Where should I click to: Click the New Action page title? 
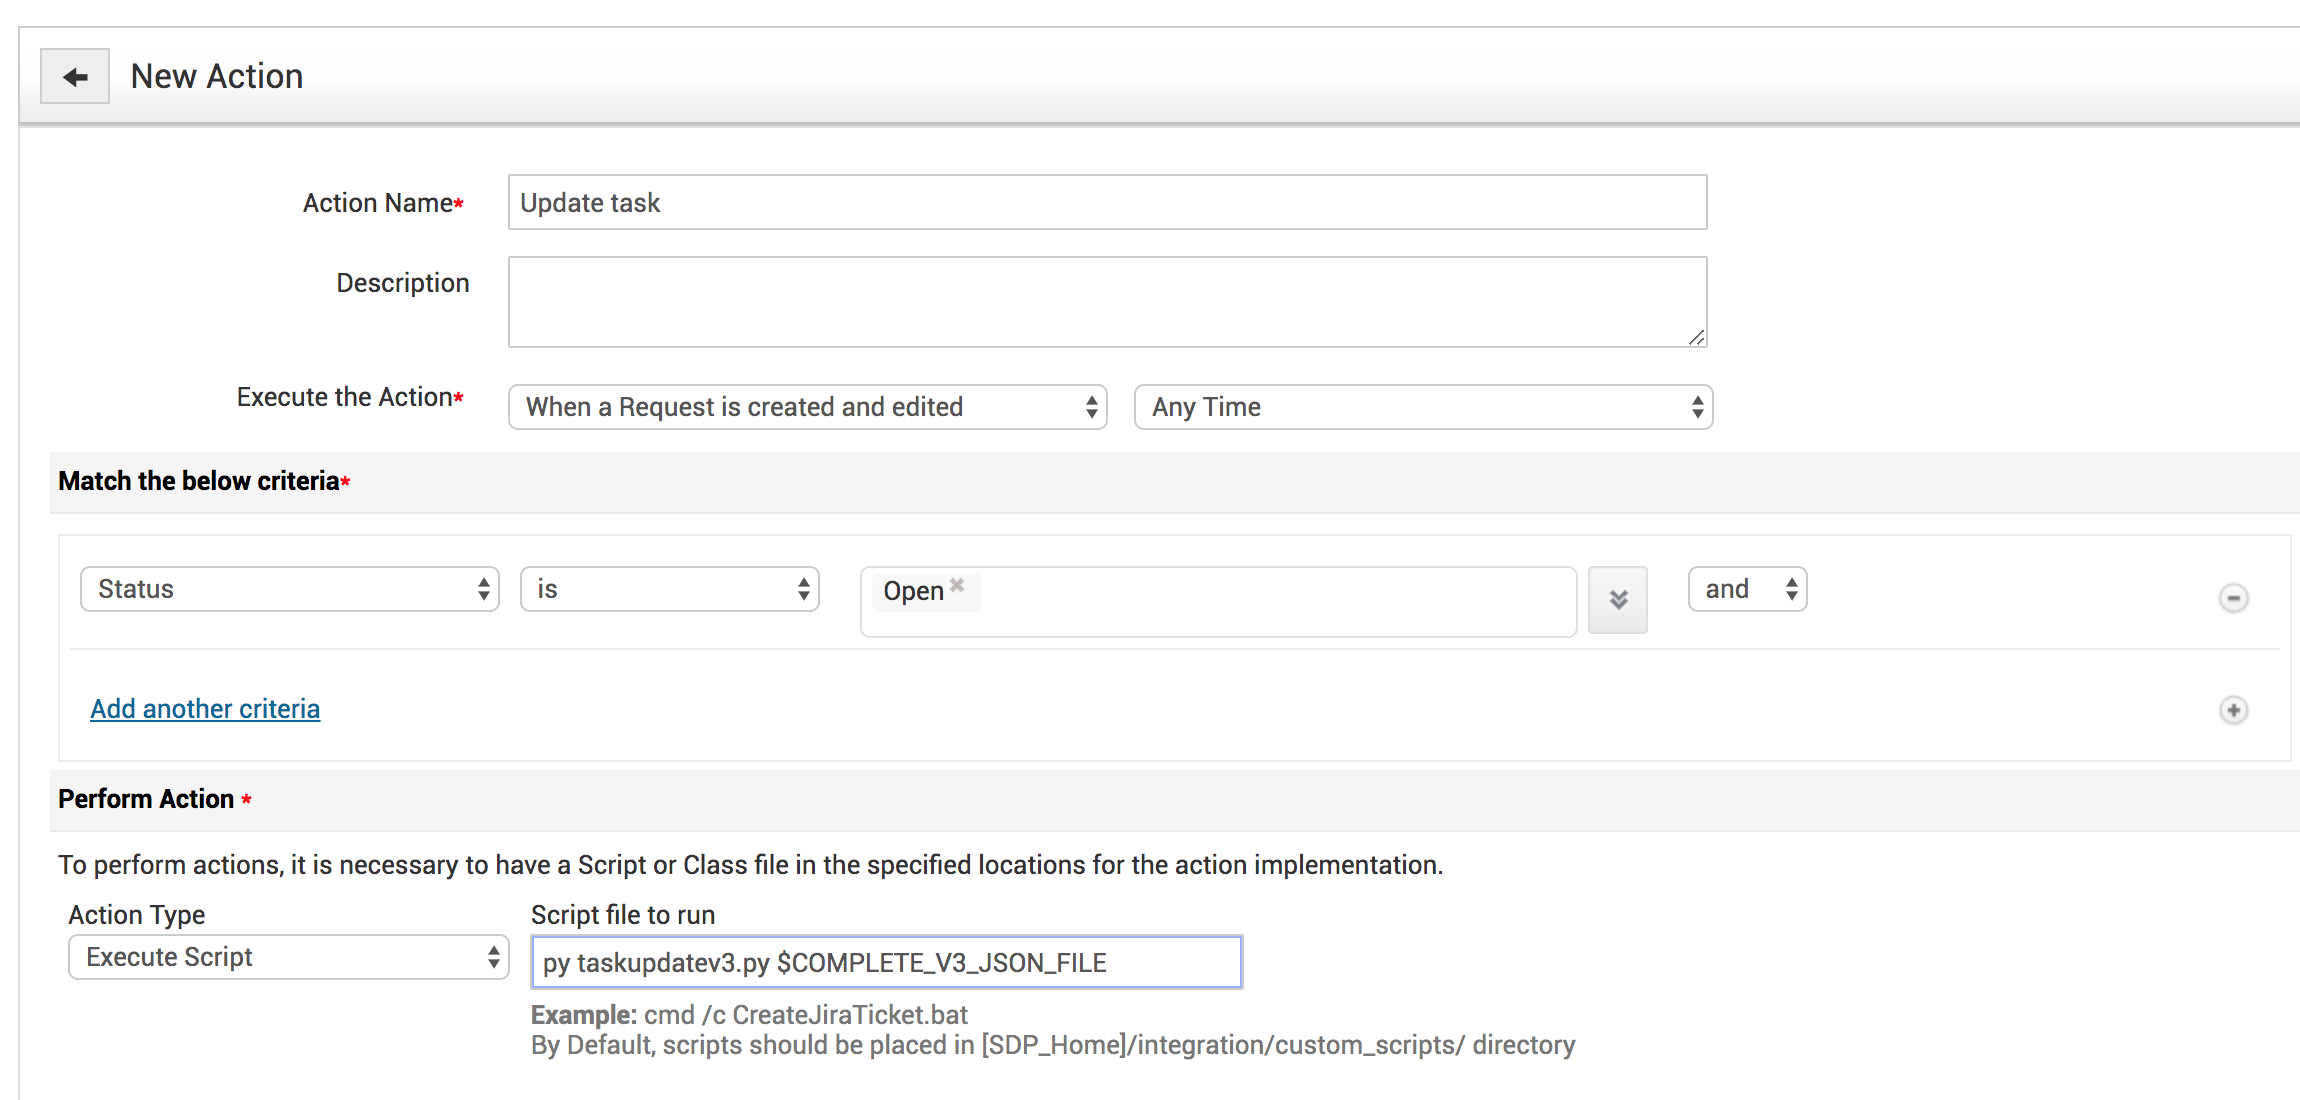point(217,77)
